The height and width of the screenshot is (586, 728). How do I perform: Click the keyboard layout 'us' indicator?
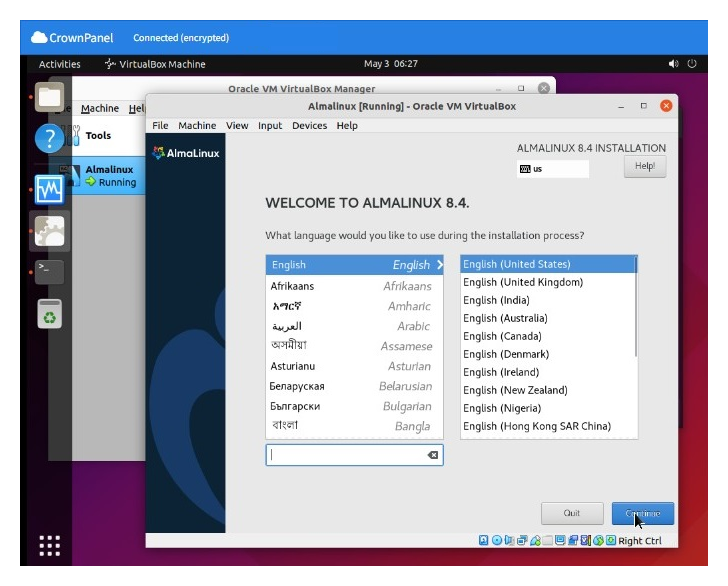tap(552, 169)
